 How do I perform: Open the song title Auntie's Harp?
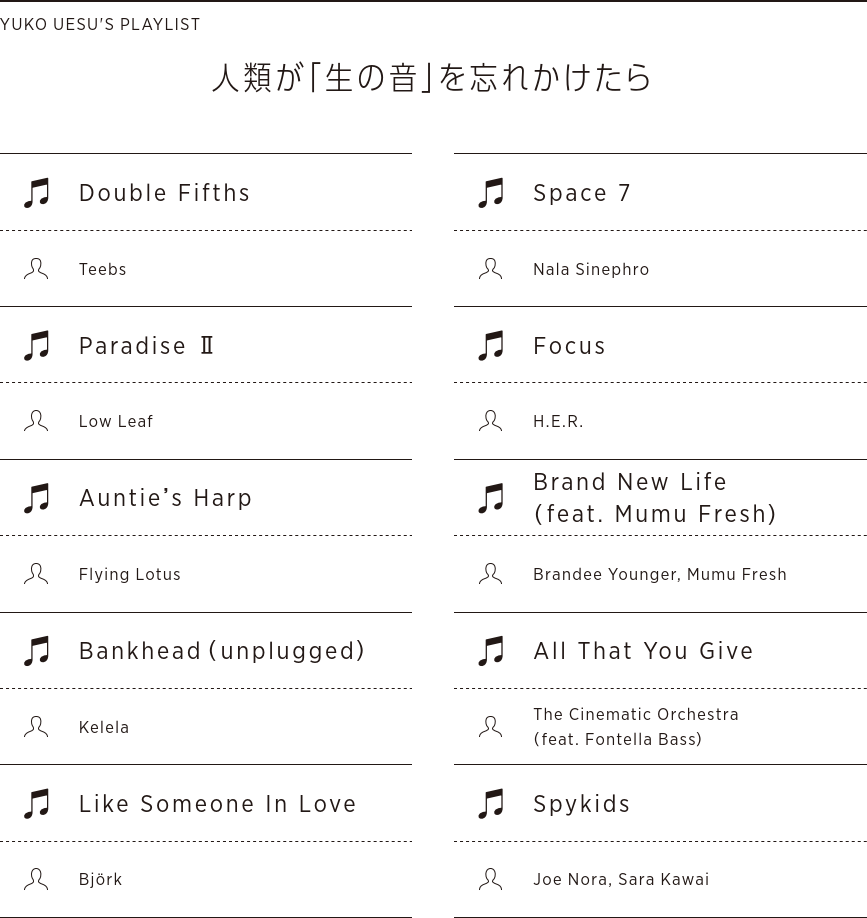click(x=166, y=498)
